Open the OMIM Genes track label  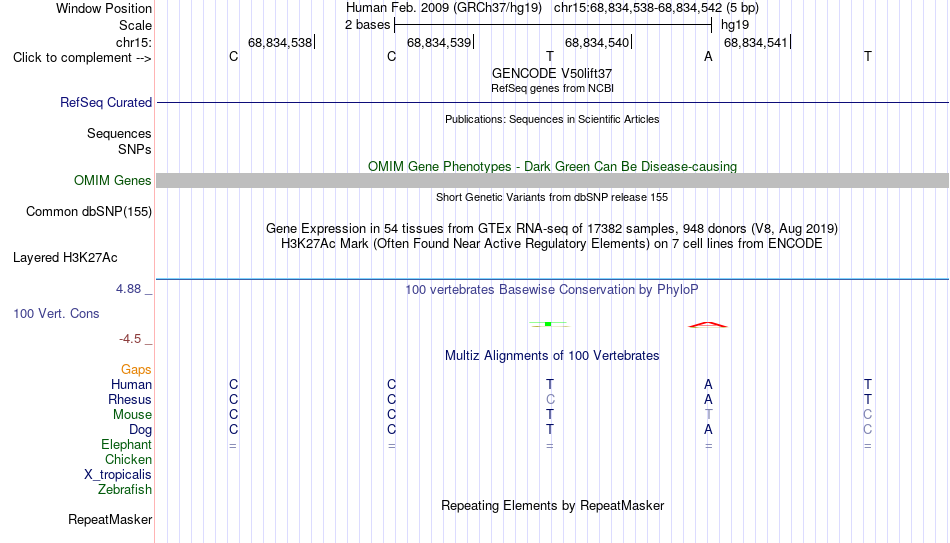coord(112,181)
